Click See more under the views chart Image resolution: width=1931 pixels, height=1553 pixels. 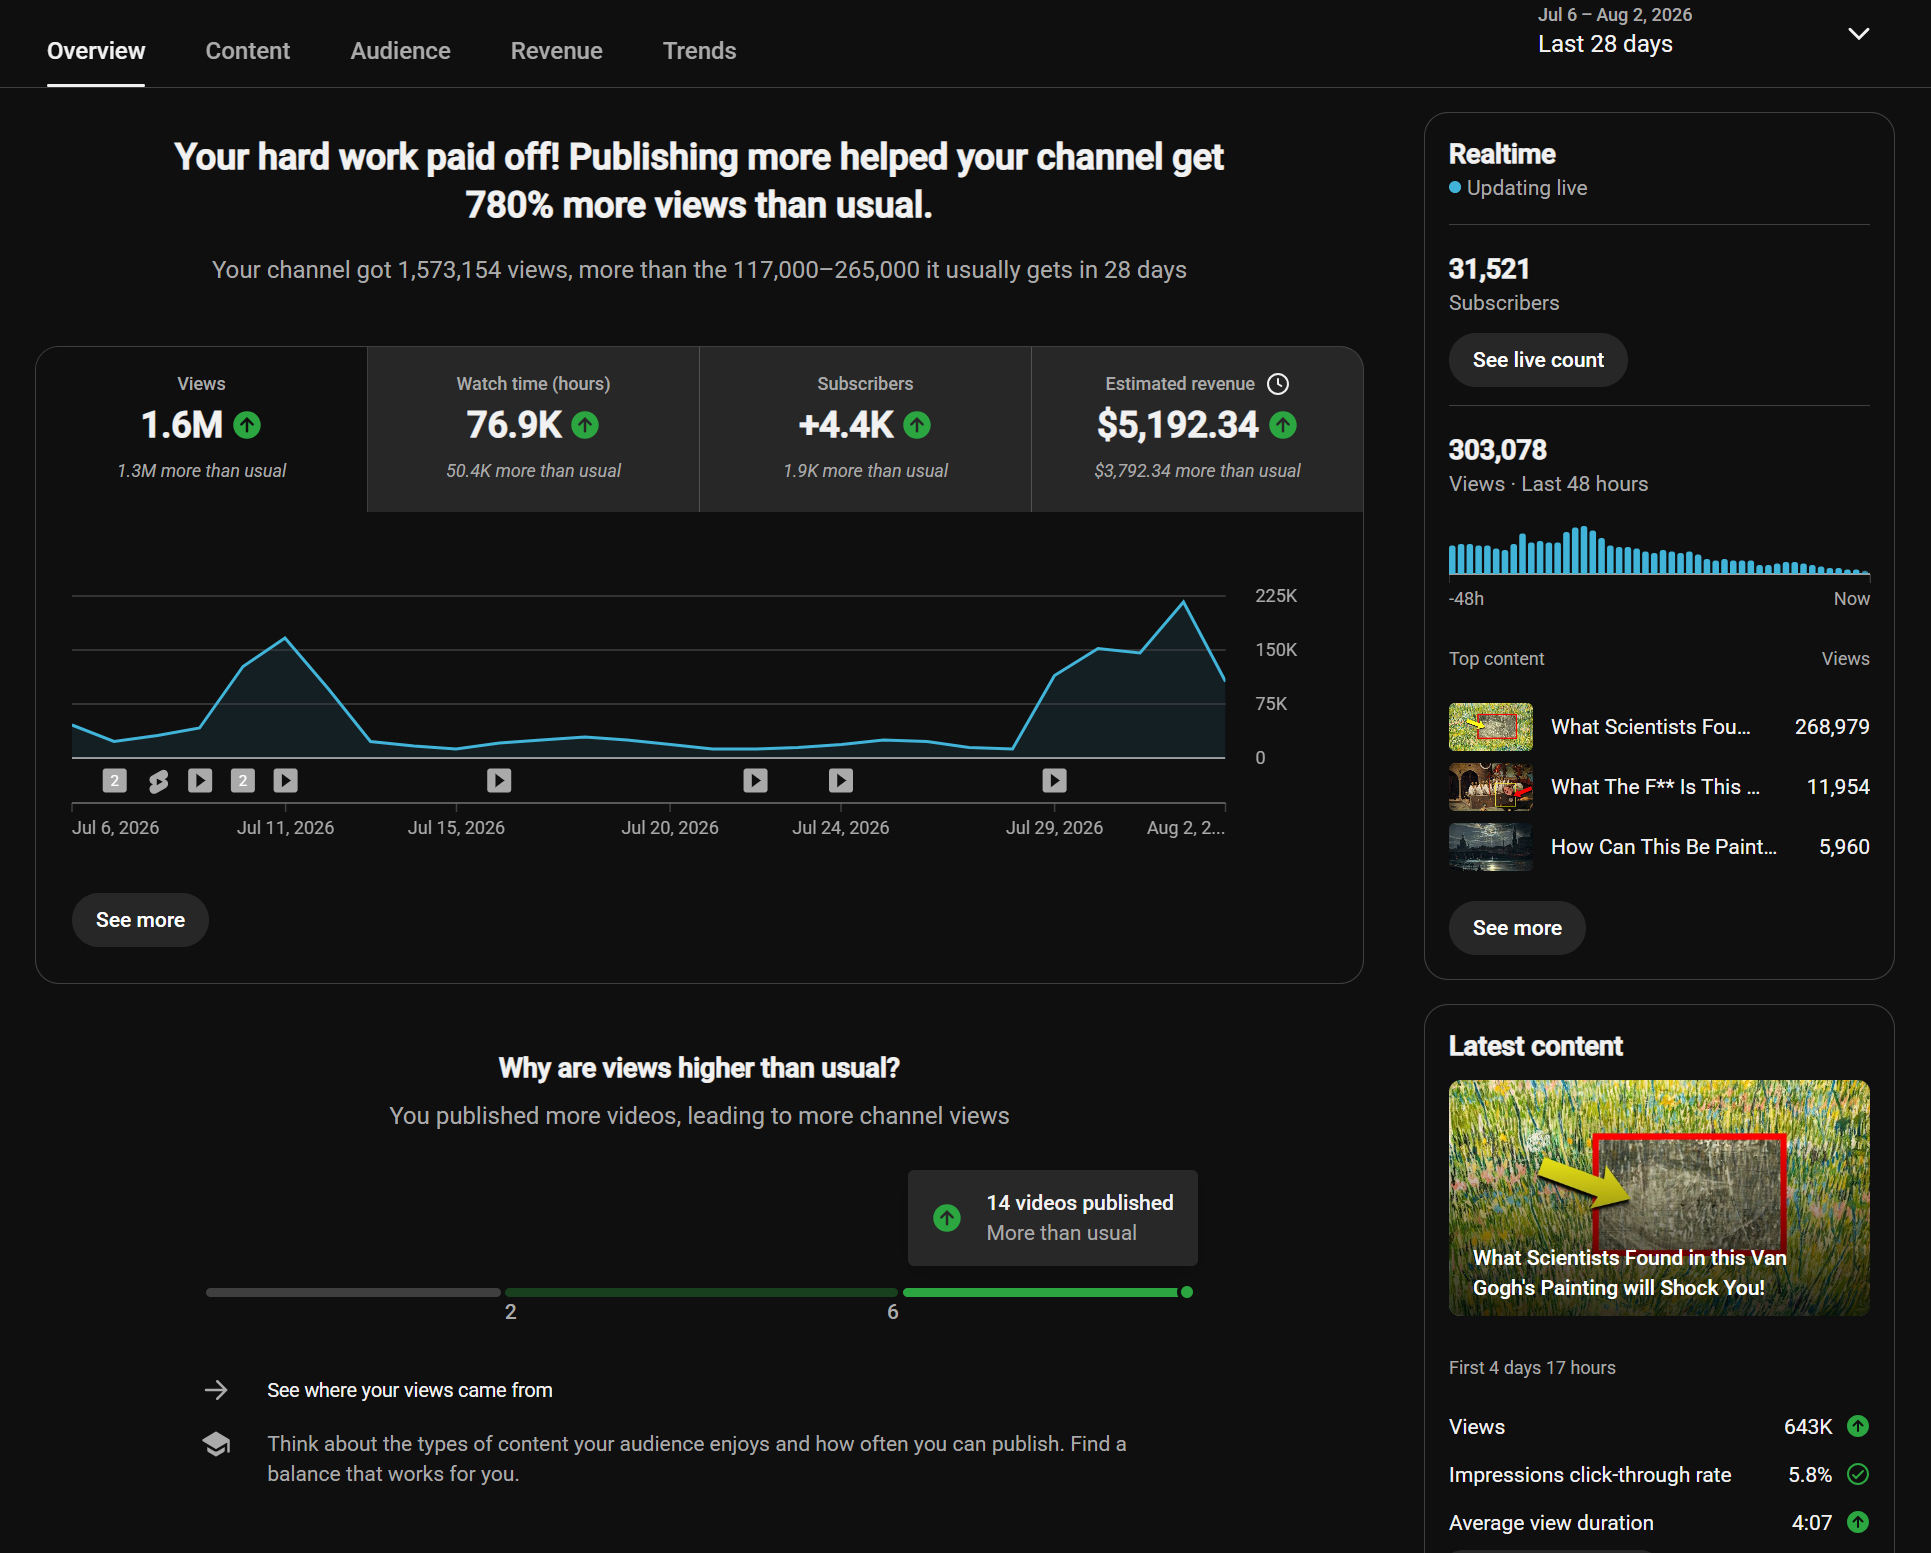tap(140, 920)
